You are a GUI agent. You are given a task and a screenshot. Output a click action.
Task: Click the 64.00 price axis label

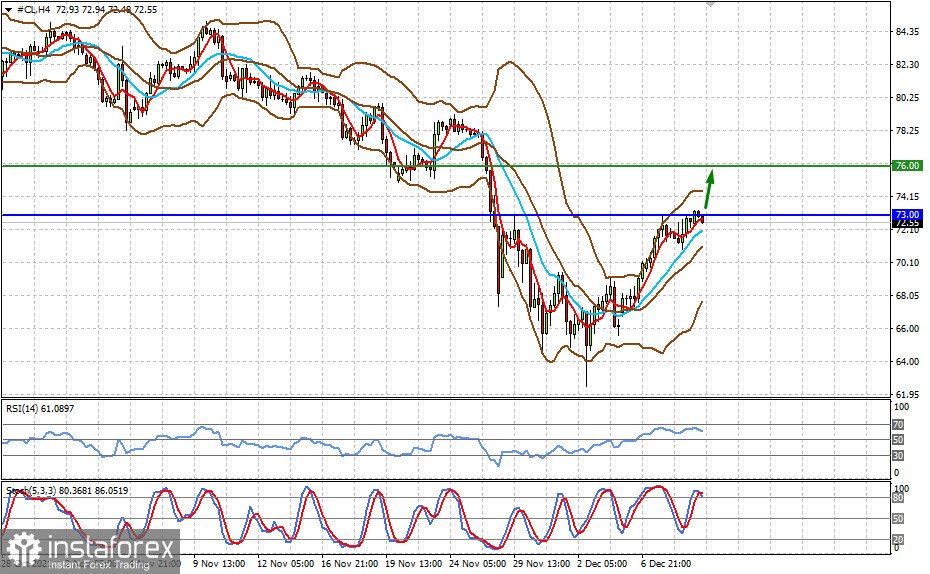907,361
